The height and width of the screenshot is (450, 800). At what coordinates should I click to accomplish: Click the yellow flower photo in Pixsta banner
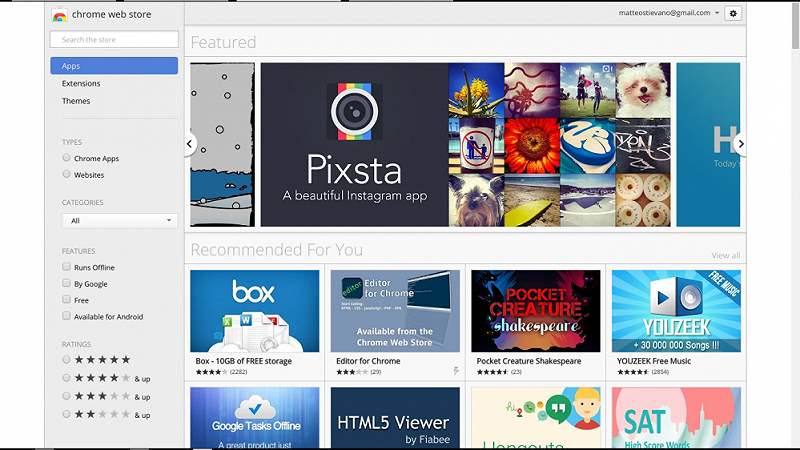click(477, 90)
